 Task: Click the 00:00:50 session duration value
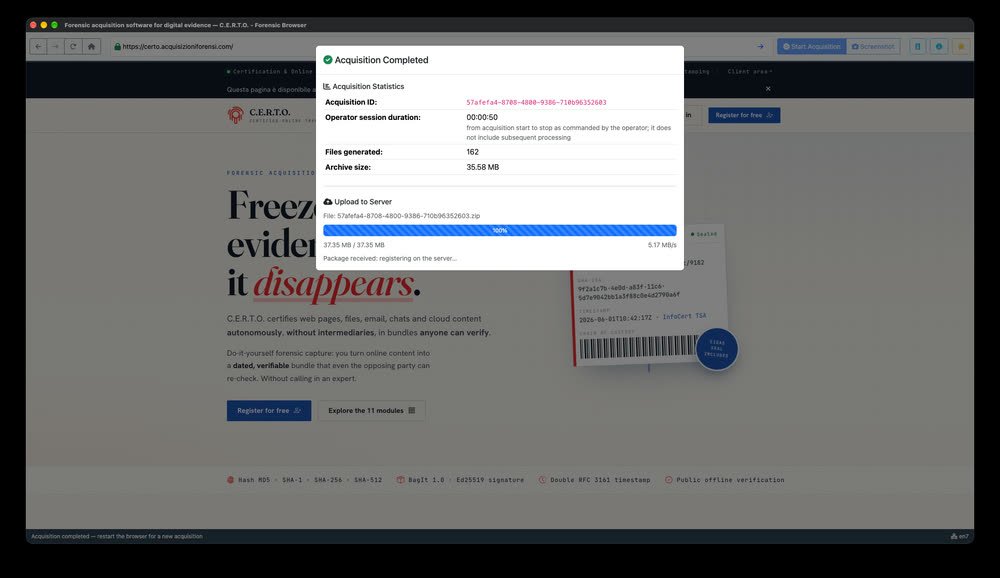[x=482, y=117]
